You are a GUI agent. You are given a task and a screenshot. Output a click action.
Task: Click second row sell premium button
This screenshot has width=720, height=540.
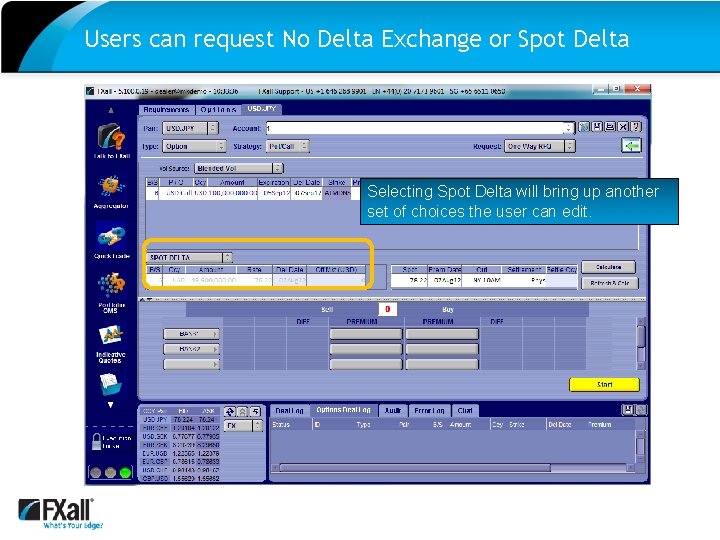(366, 349)
